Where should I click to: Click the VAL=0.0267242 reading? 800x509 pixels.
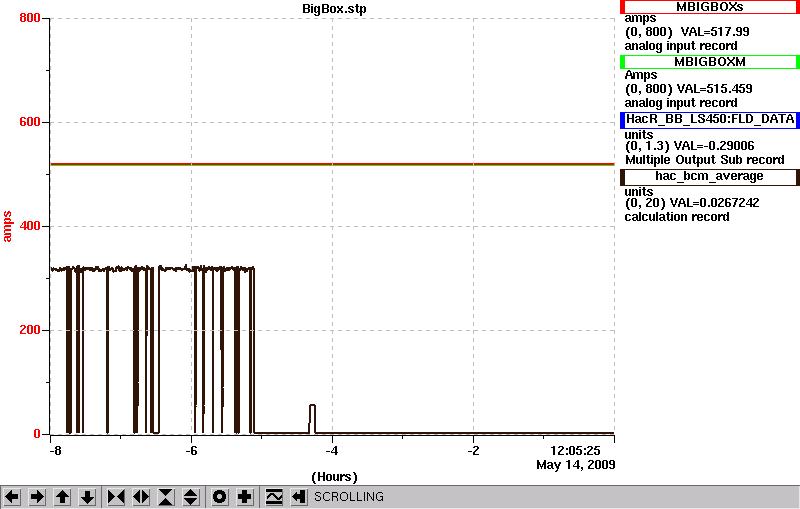pos(714,203)
